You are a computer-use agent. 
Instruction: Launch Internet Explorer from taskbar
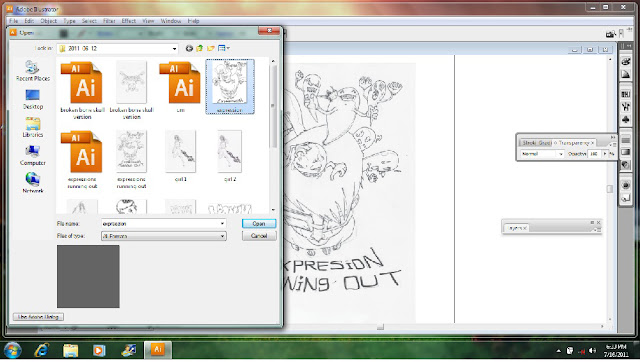click(x=42, y=350)
